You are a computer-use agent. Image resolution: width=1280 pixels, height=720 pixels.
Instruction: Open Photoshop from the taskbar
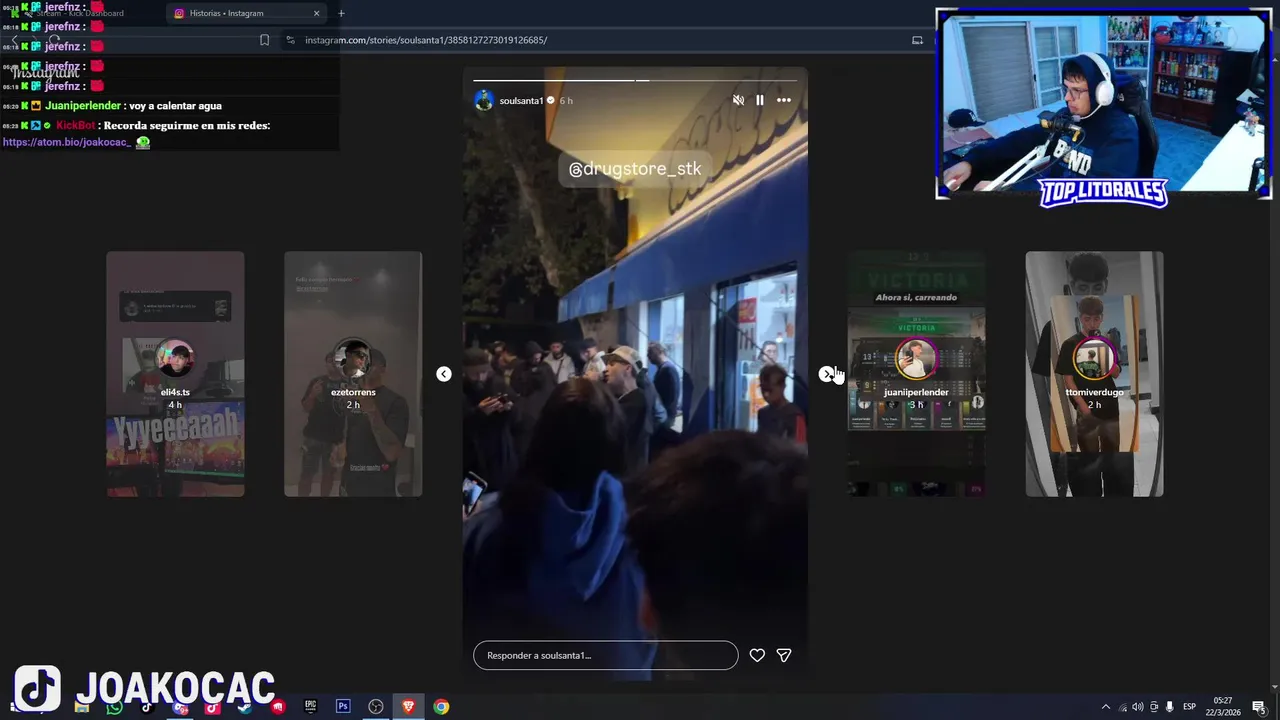coord(343,707)
